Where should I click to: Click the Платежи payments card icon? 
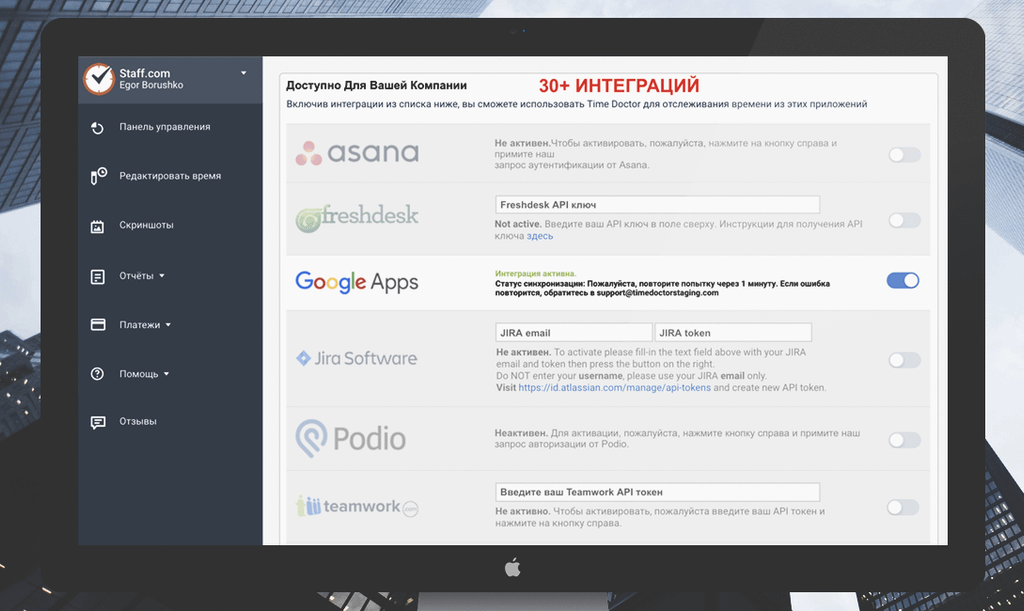(x=98, y=324)
